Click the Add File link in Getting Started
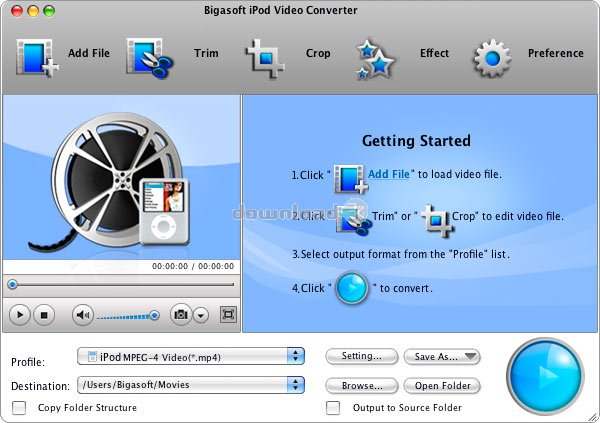Screen dimensions: 600x423 (x=389, y=174)
